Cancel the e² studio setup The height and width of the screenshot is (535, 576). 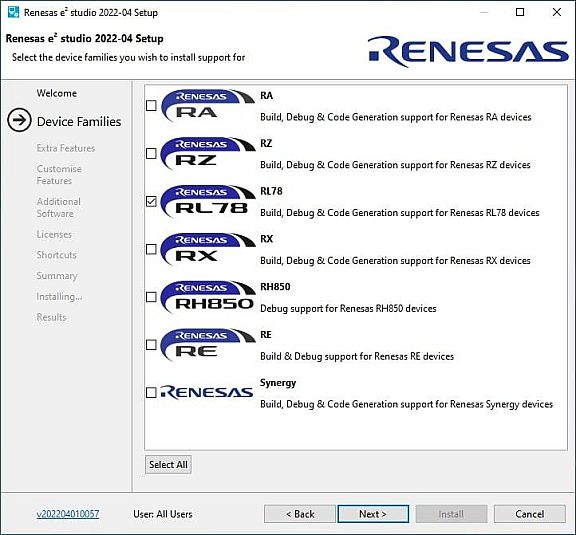tap(529, 514)
